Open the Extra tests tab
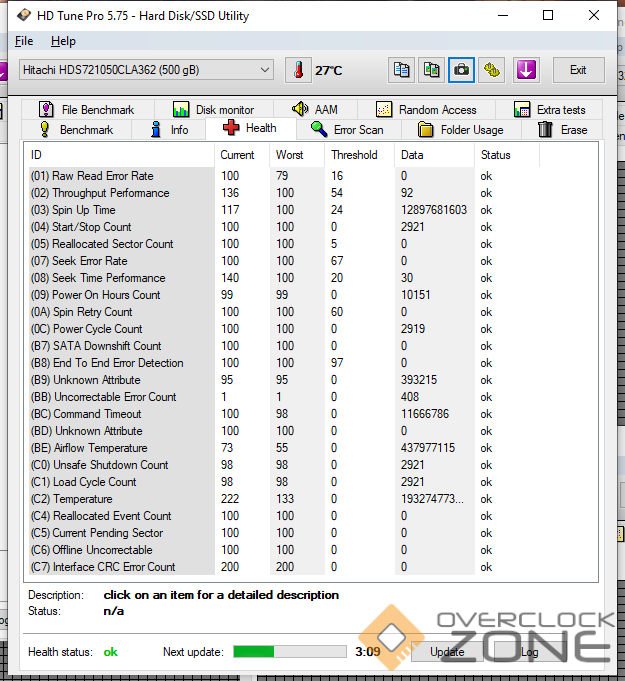The width and height of the screenshot is (625, 681). [549, 109]
